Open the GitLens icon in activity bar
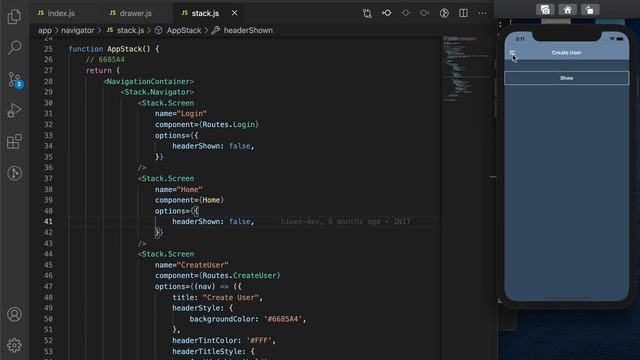This screenshot has height=360, width=640. coord(14,173)
